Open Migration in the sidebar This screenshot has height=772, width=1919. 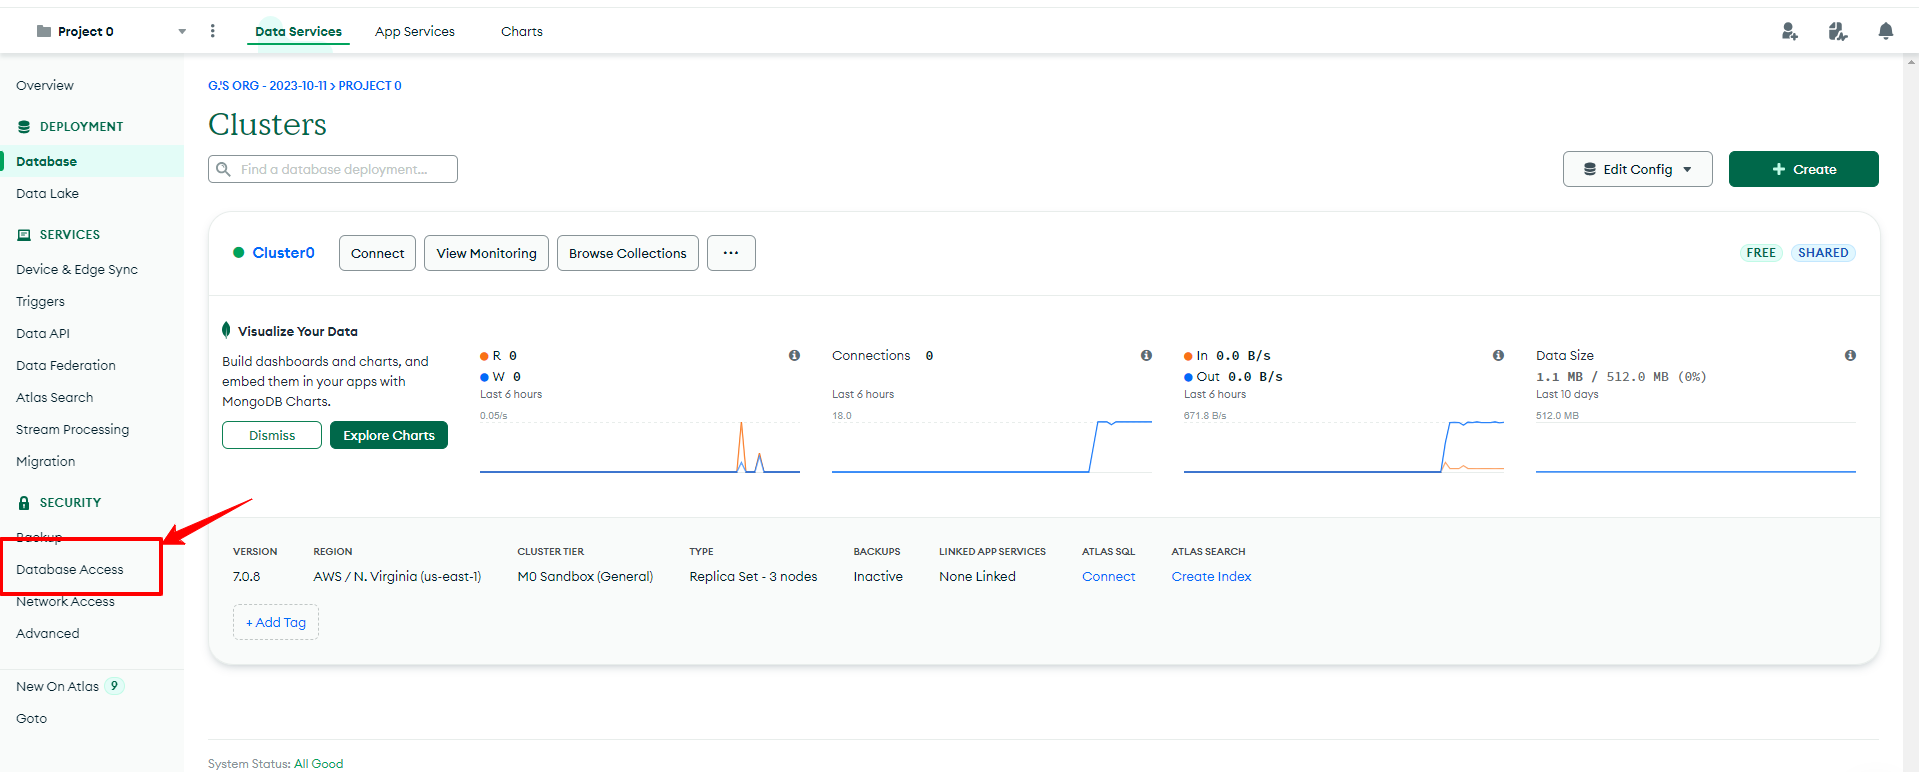coord(46,461)
